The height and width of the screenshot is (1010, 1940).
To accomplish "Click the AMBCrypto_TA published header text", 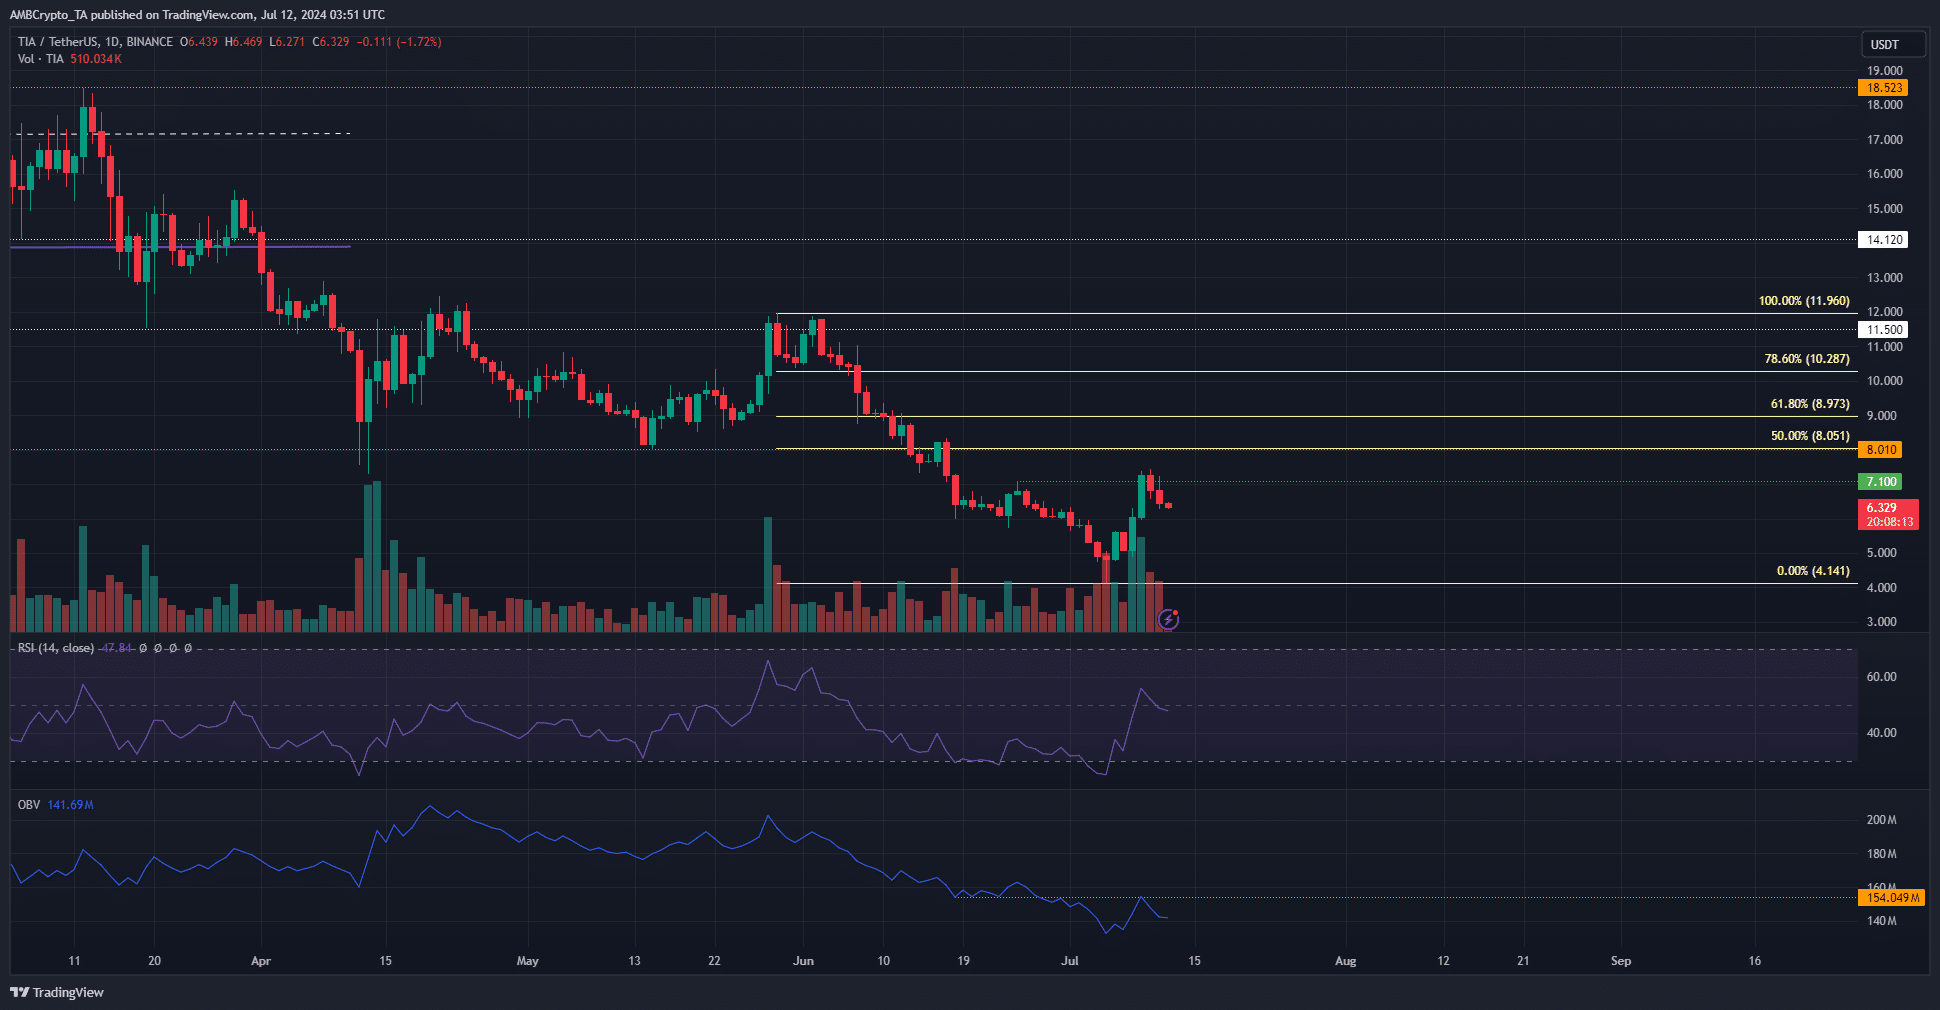I will [x=197, y=15].
